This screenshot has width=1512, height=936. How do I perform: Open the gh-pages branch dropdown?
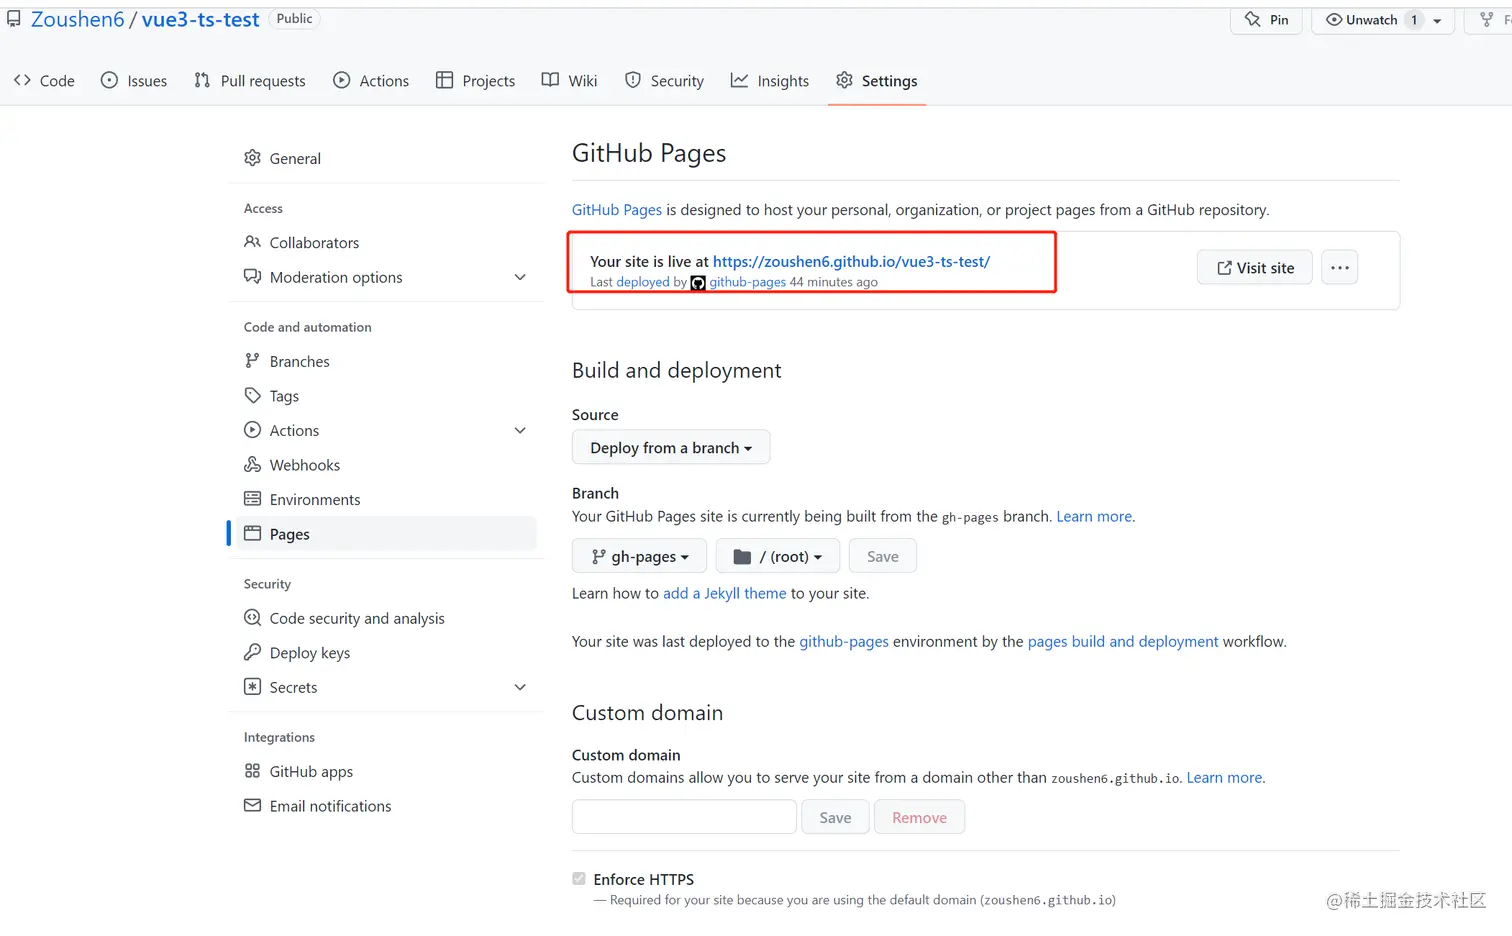point(640,556)
